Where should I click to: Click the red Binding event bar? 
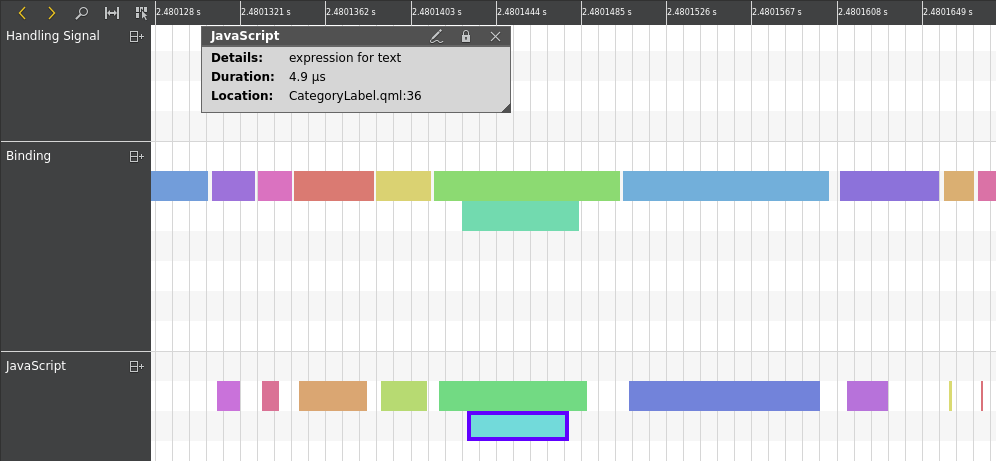(x=333, y=186)
